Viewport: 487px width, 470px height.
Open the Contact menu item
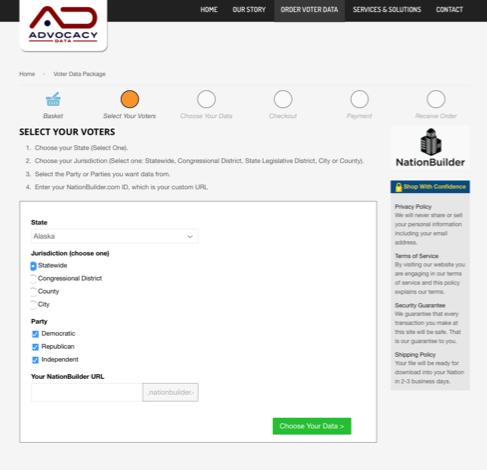point(449,10)
